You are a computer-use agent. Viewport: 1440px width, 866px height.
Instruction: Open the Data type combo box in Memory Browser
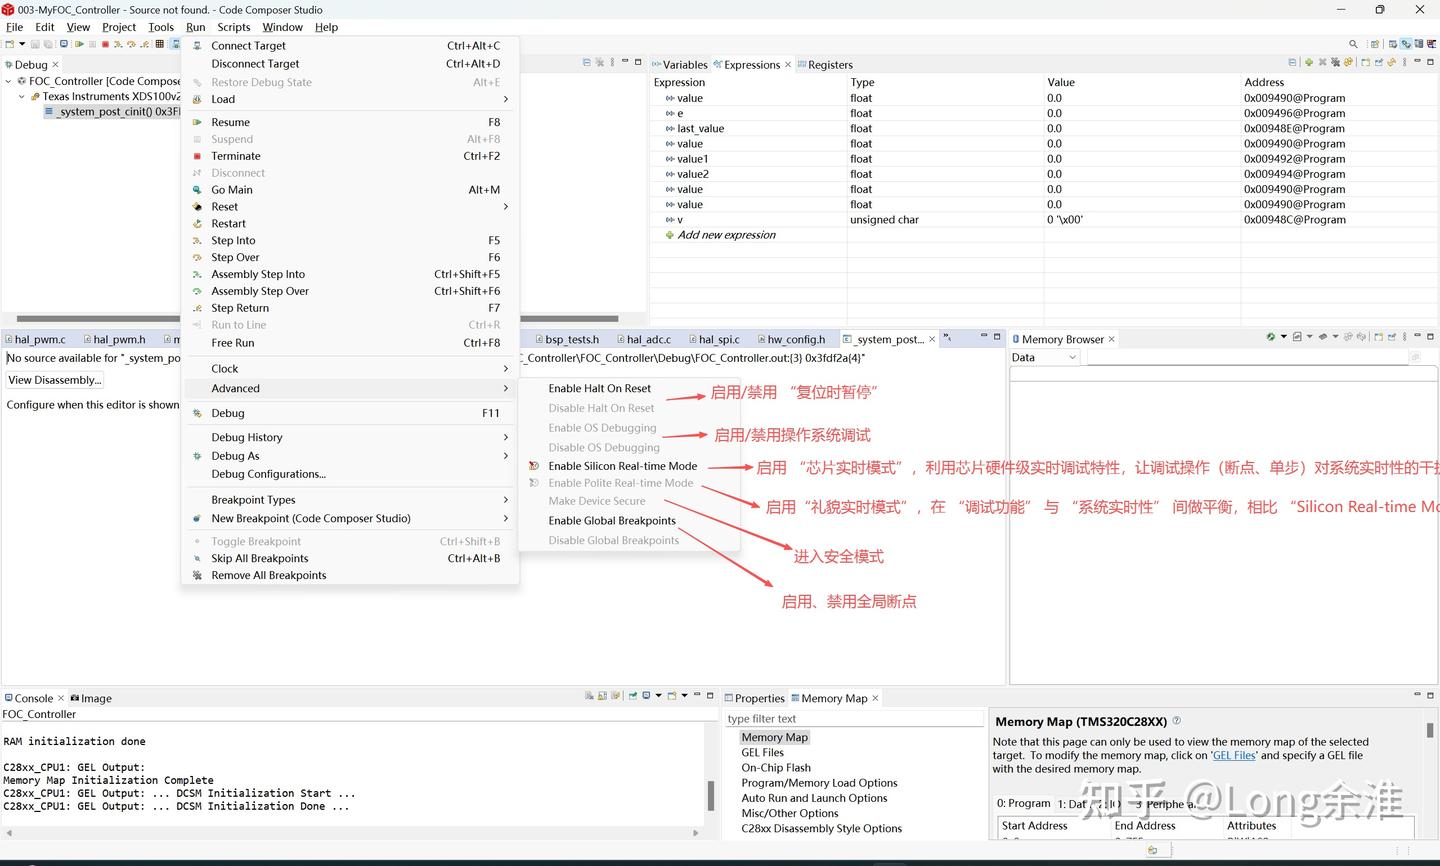click(1044, 358)
